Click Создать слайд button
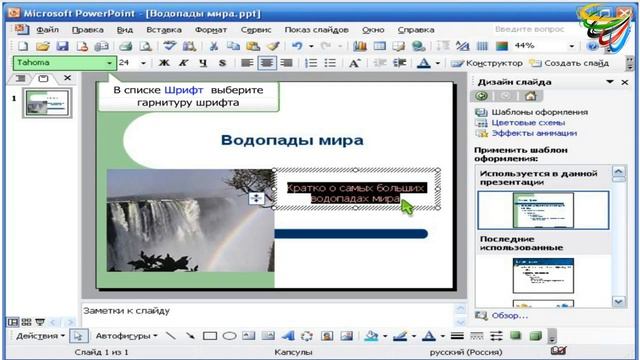 pyautogui.click(x=569, y=63)
